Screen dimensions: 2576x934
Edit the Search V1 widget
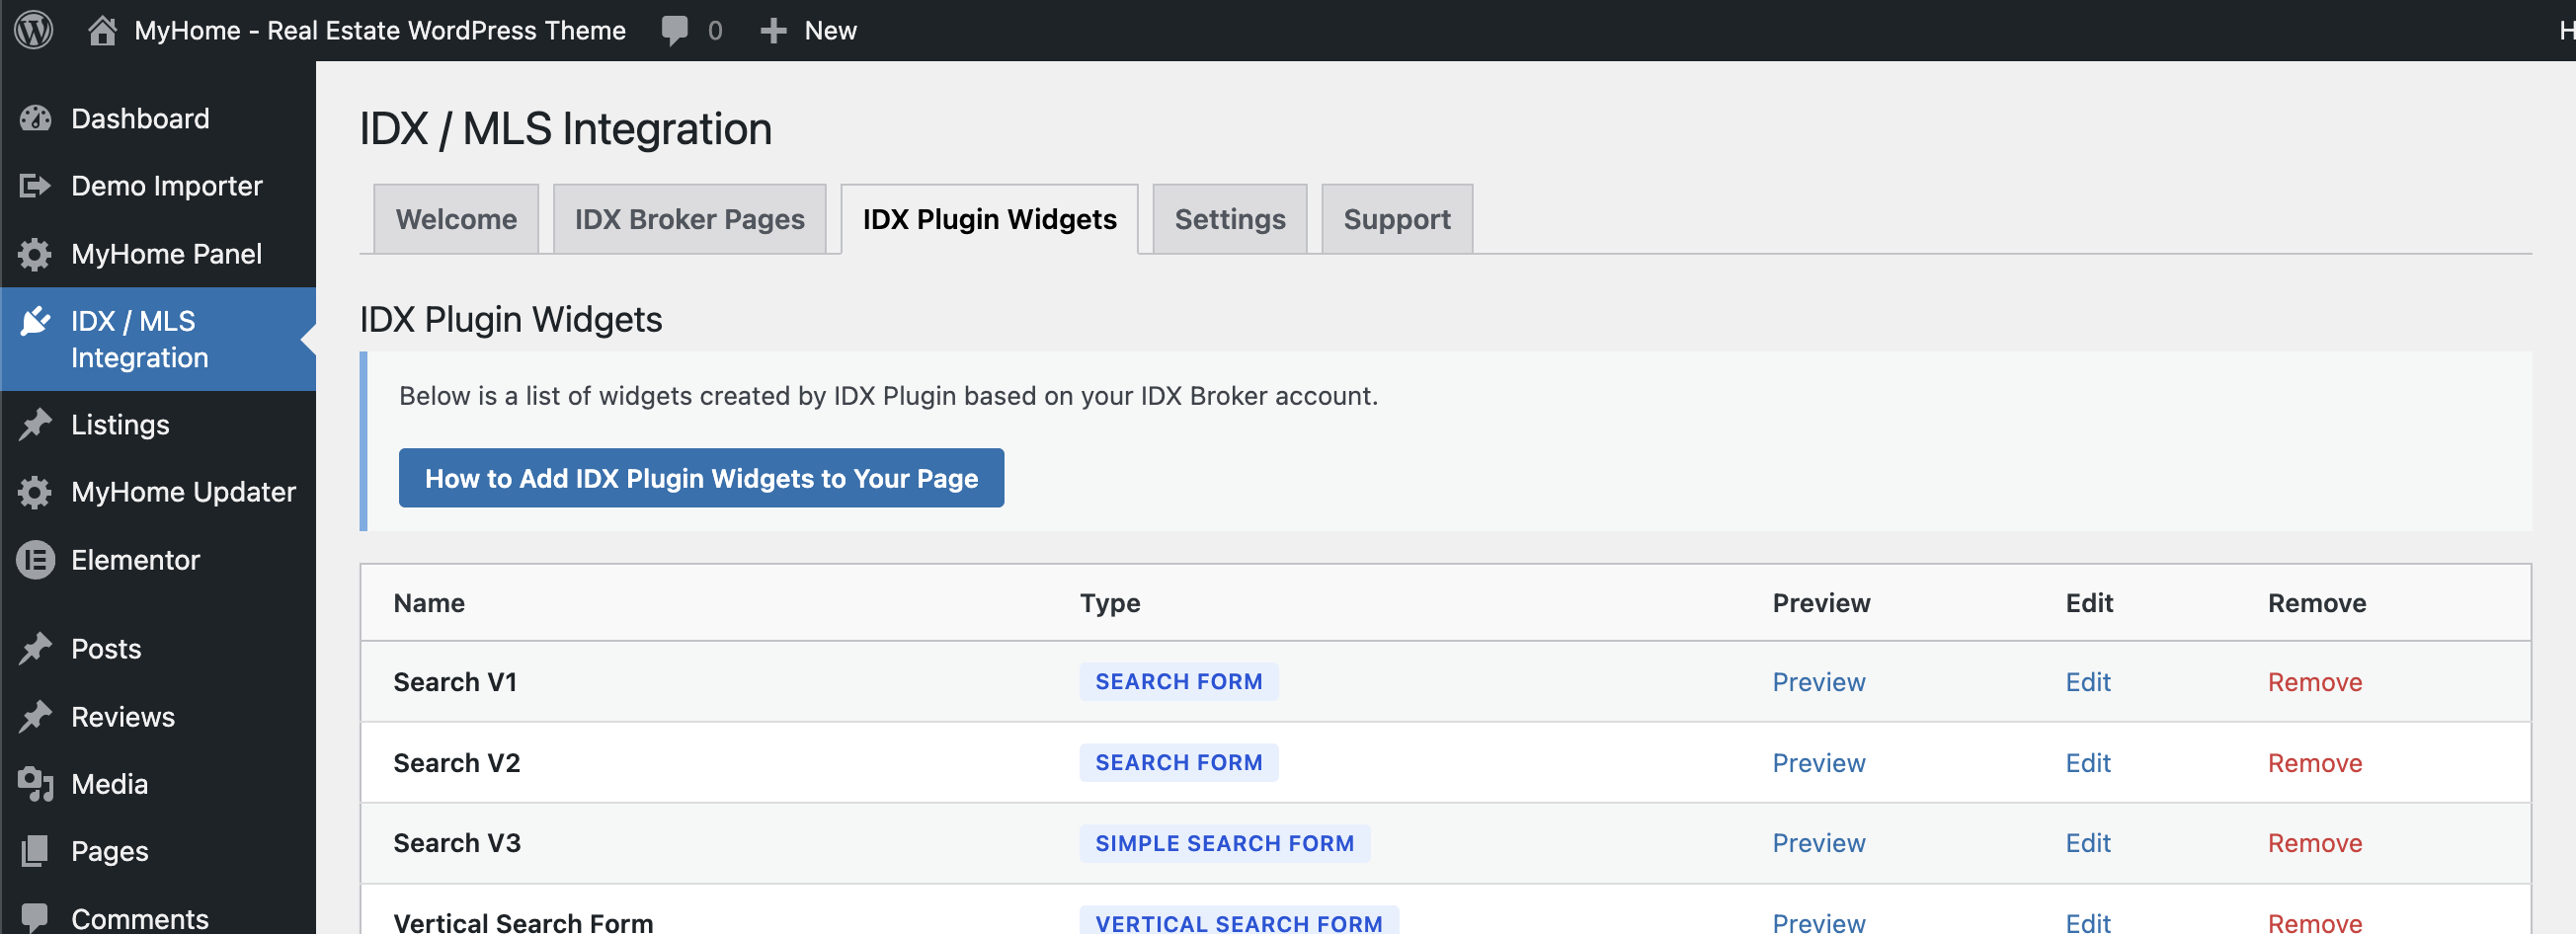point(2088,682)
